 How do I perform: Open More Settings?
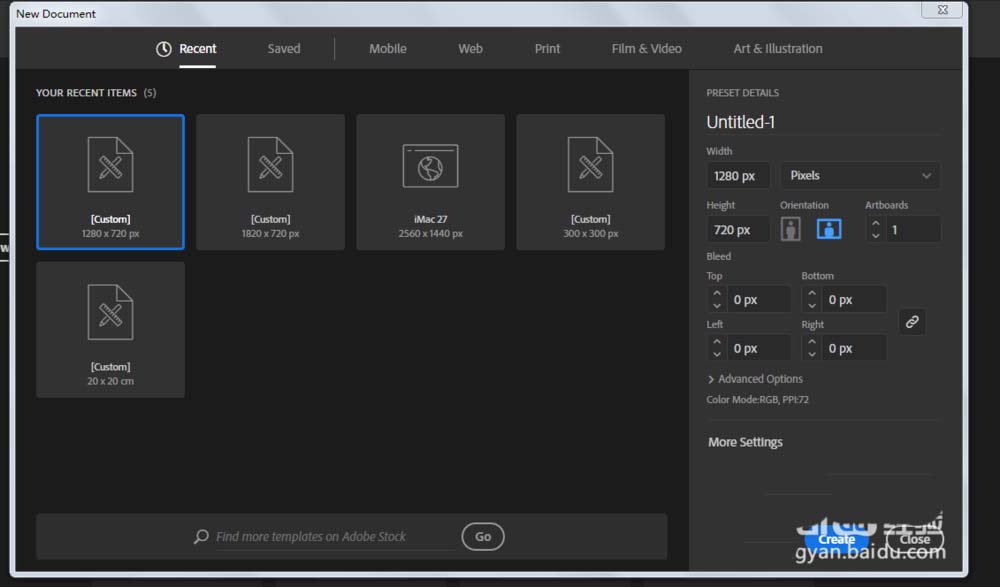click(745, 442)
